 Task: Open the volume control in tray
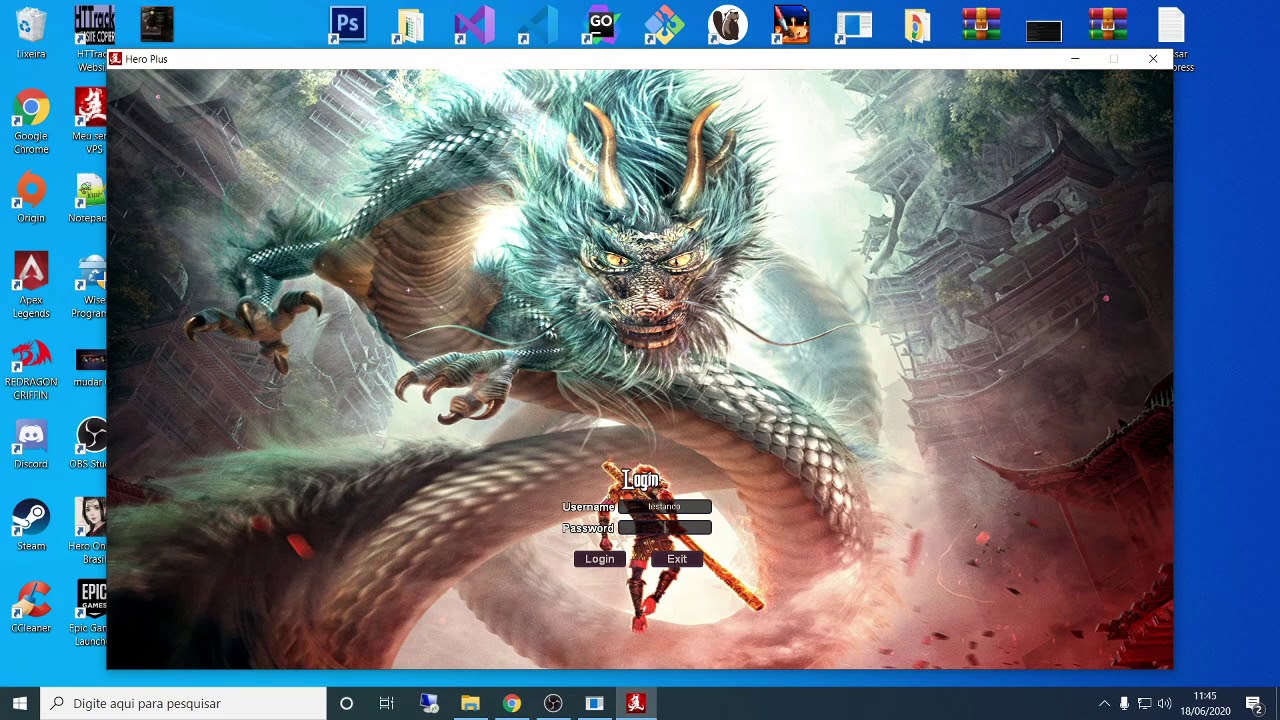1164,703
